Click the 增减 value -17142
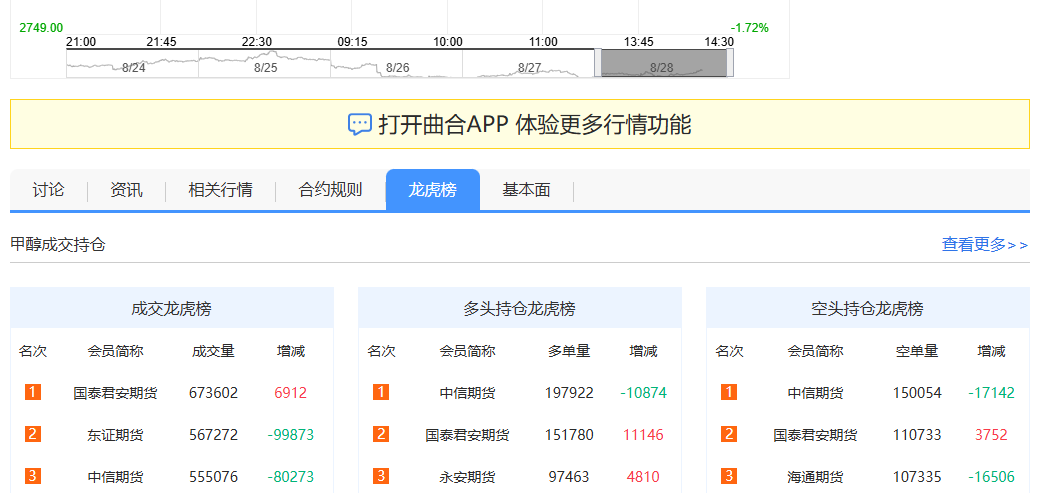Image resolution: width=1041 pixels, height=493 pixels. pos(991,393)
